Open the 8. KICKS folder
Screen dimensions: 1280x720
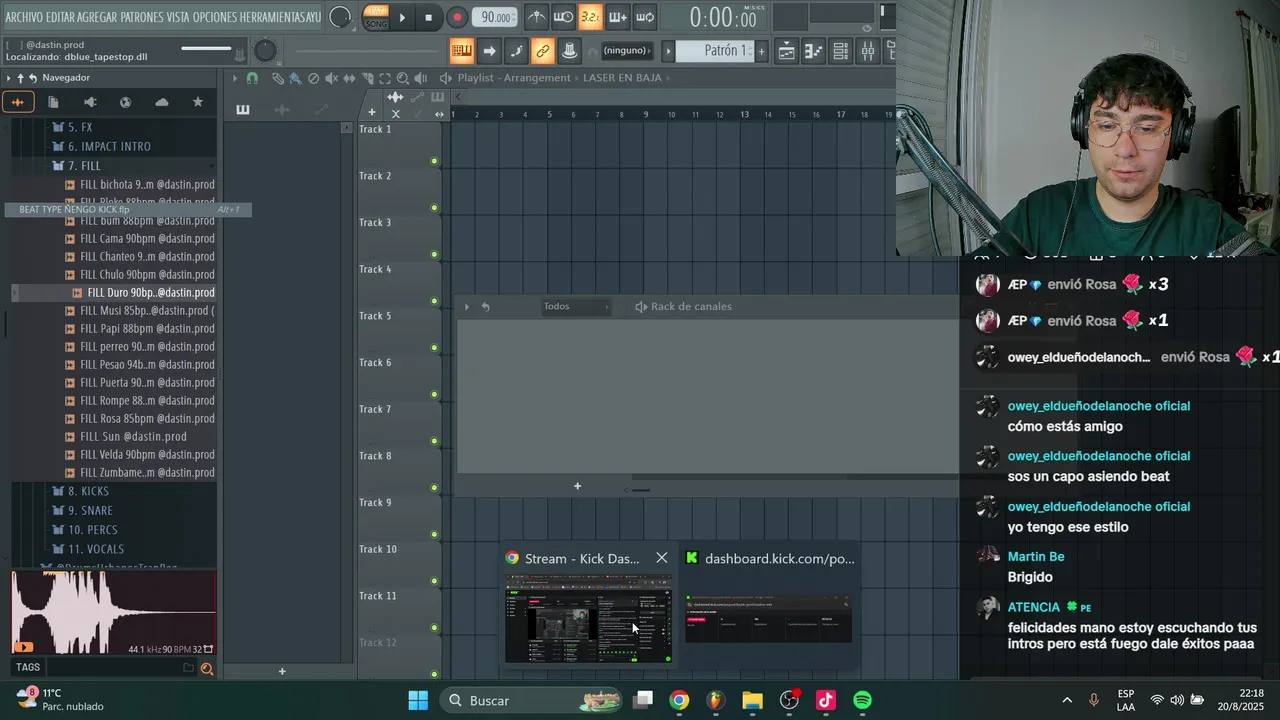click(88, 491)
